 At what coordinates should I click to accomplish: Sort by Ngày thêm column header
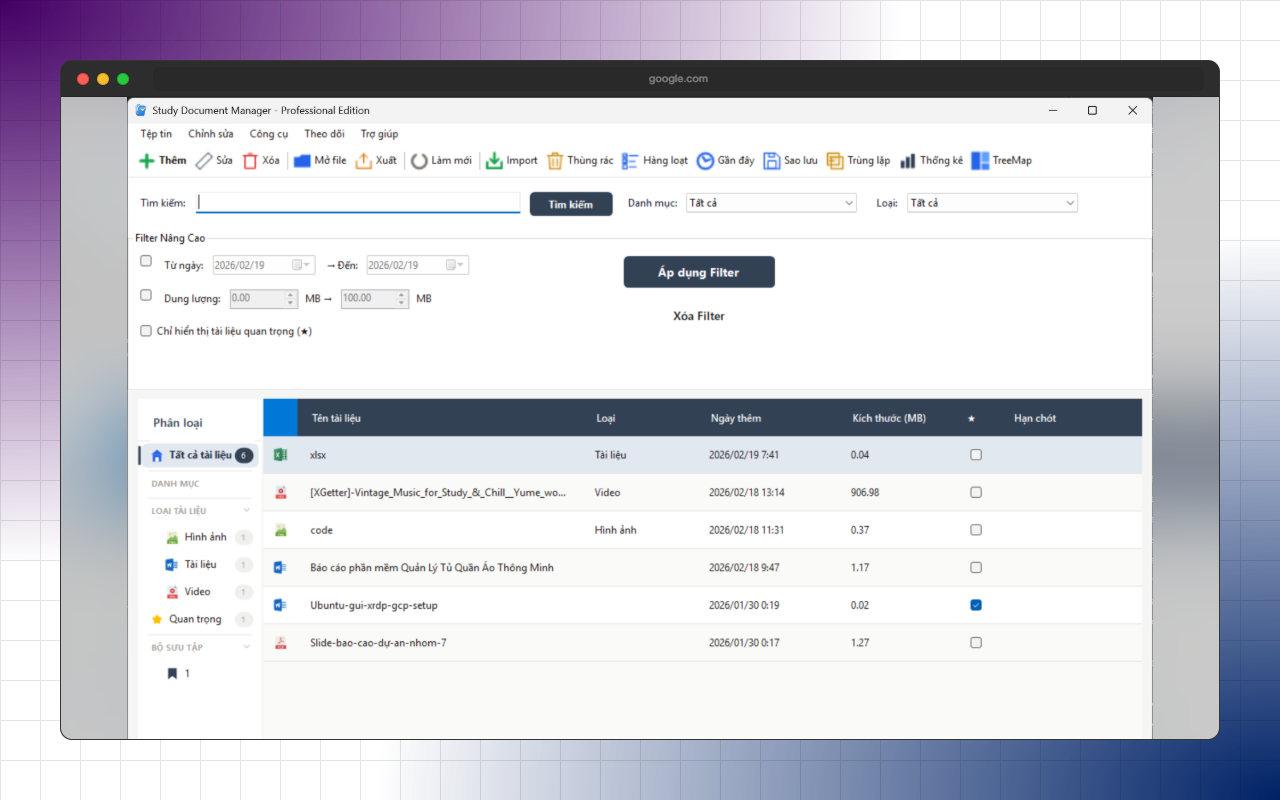736,418
